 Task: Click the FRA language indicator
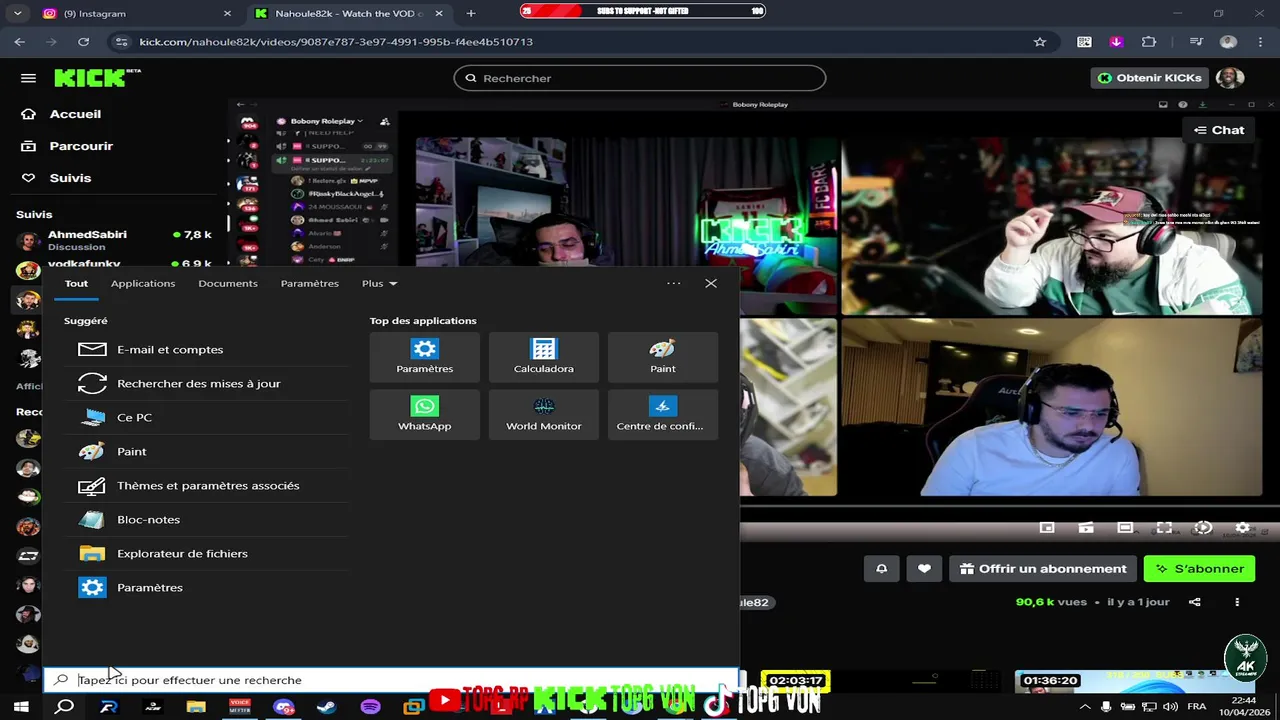pos(1197,707)
